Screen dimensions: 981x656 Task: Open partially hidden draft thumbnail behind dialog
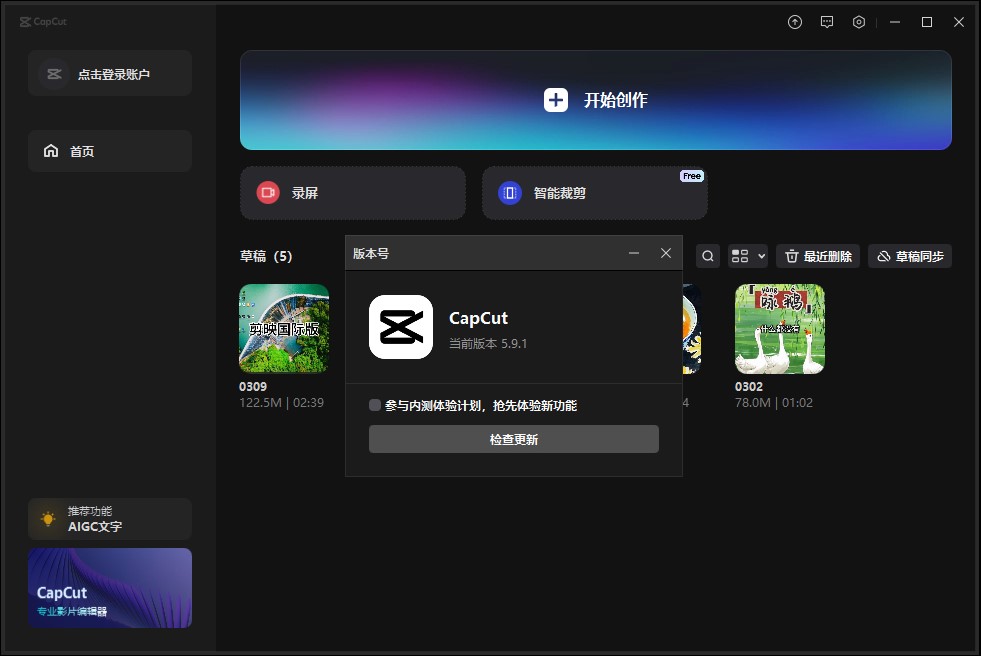pyautogui.click(x=691, y=328)
